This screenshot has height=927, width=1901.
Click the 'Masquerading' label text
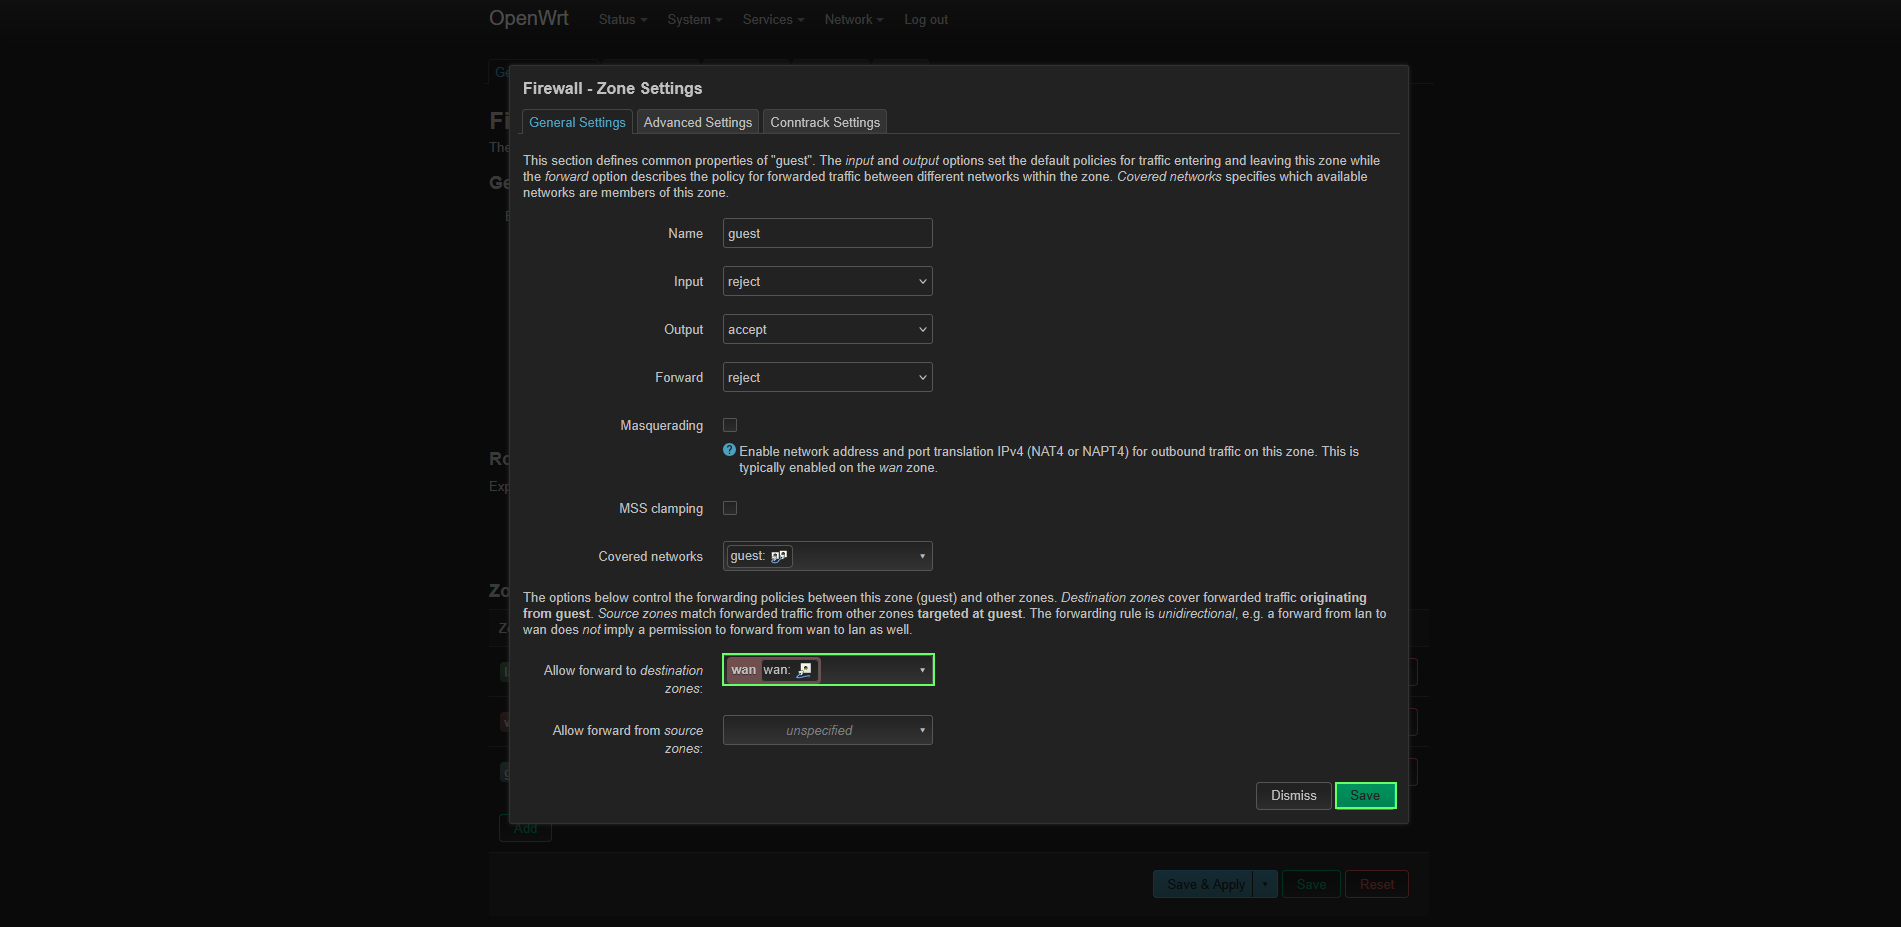661,425
